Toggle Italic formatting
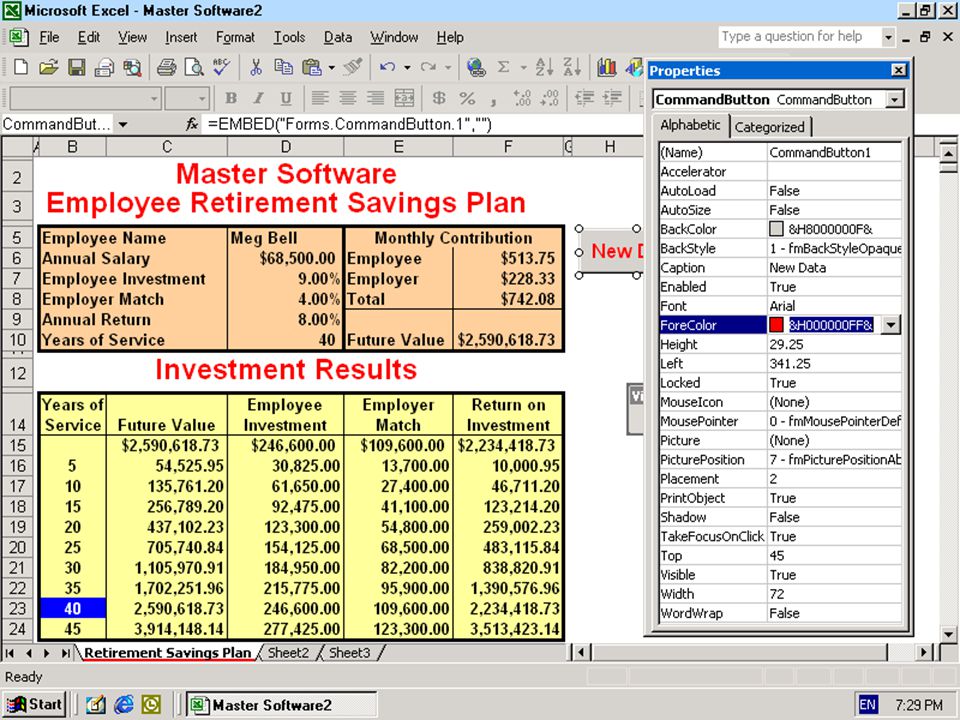 tap(258, 98)
